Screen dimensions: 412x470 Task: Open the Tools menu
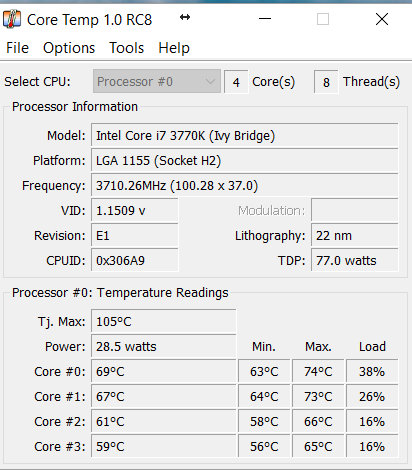click(x=127, y=48)
